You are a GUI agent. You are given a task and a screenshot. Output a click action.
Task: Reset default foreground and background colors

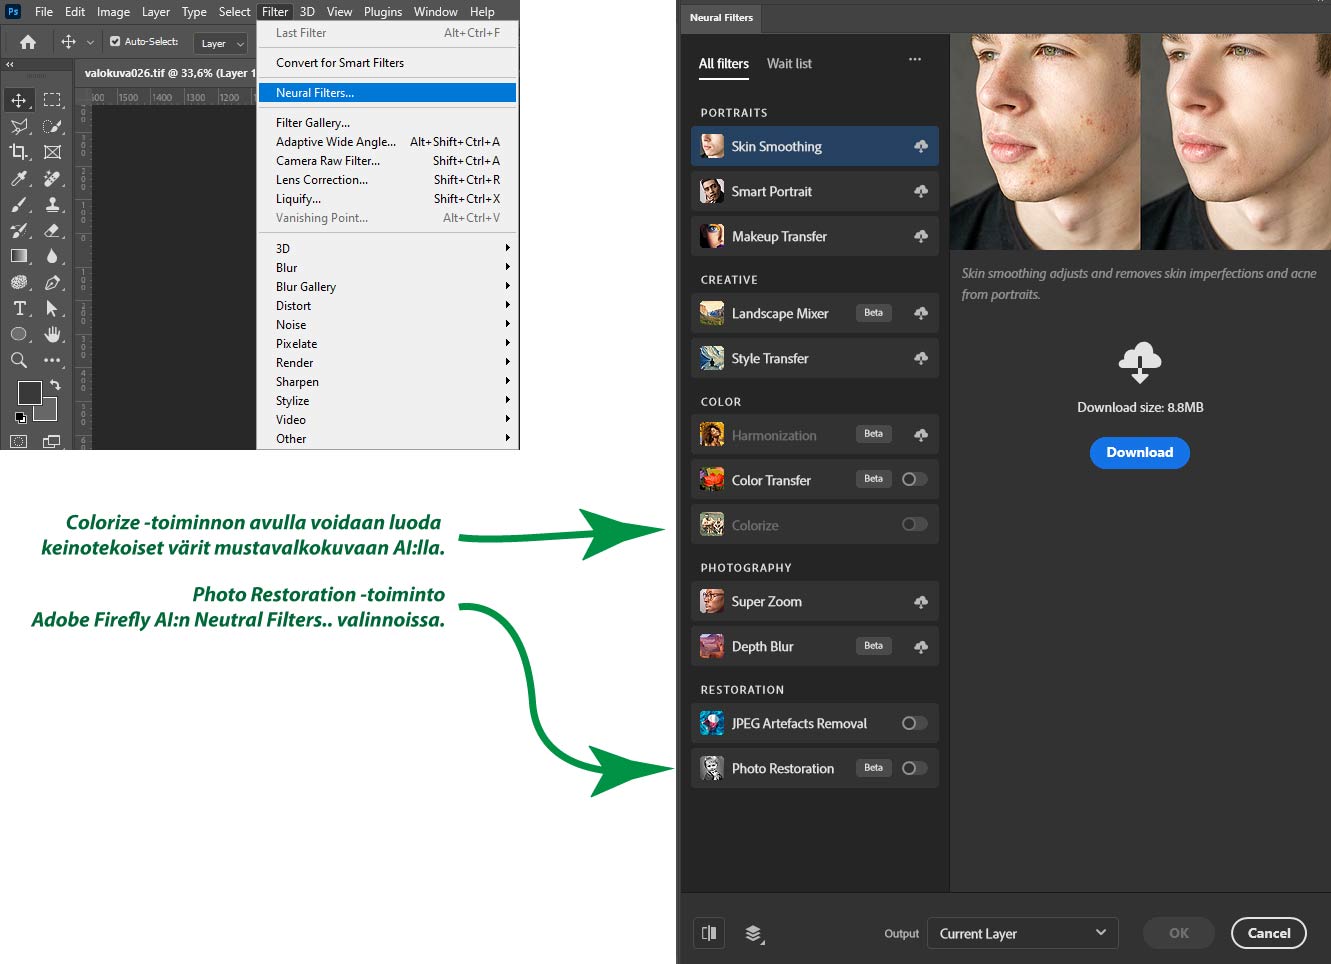(x=20, y=418)
